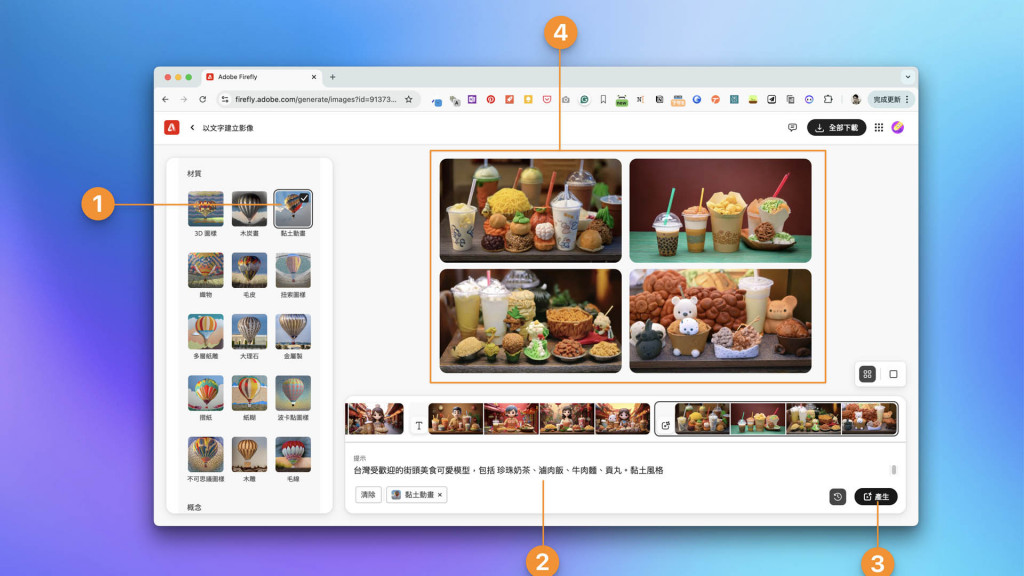Apply the 摺紙 origami material style

(205, 392)
